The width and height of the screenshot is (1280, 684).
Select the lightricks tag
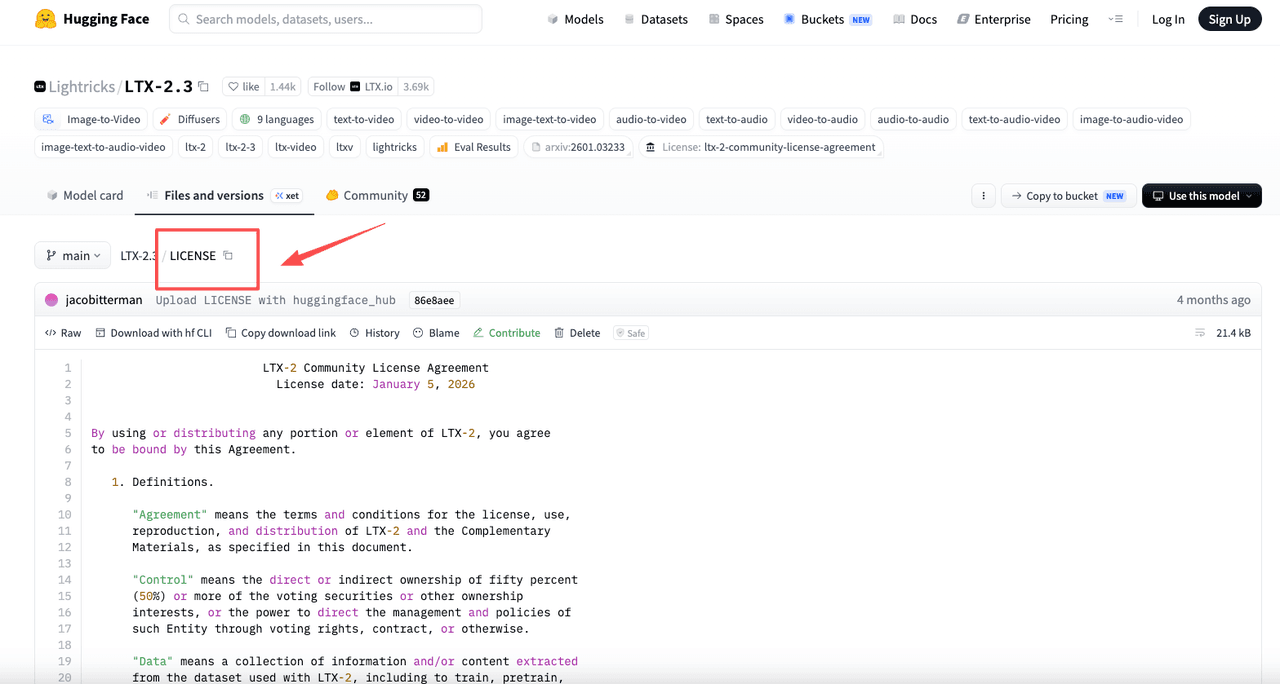[x=394, y=147]
